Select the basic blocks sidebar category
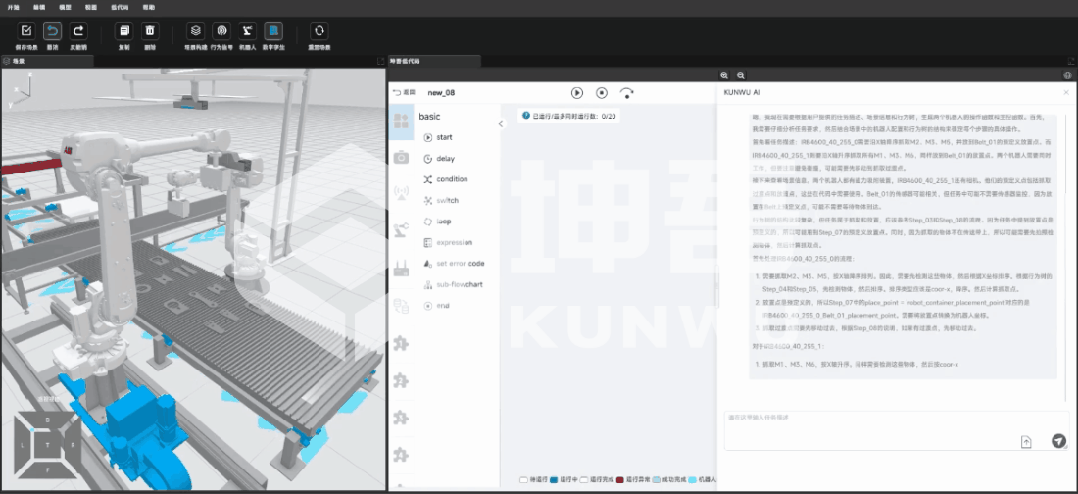The image size is (1078, 494). pos(402,122)
